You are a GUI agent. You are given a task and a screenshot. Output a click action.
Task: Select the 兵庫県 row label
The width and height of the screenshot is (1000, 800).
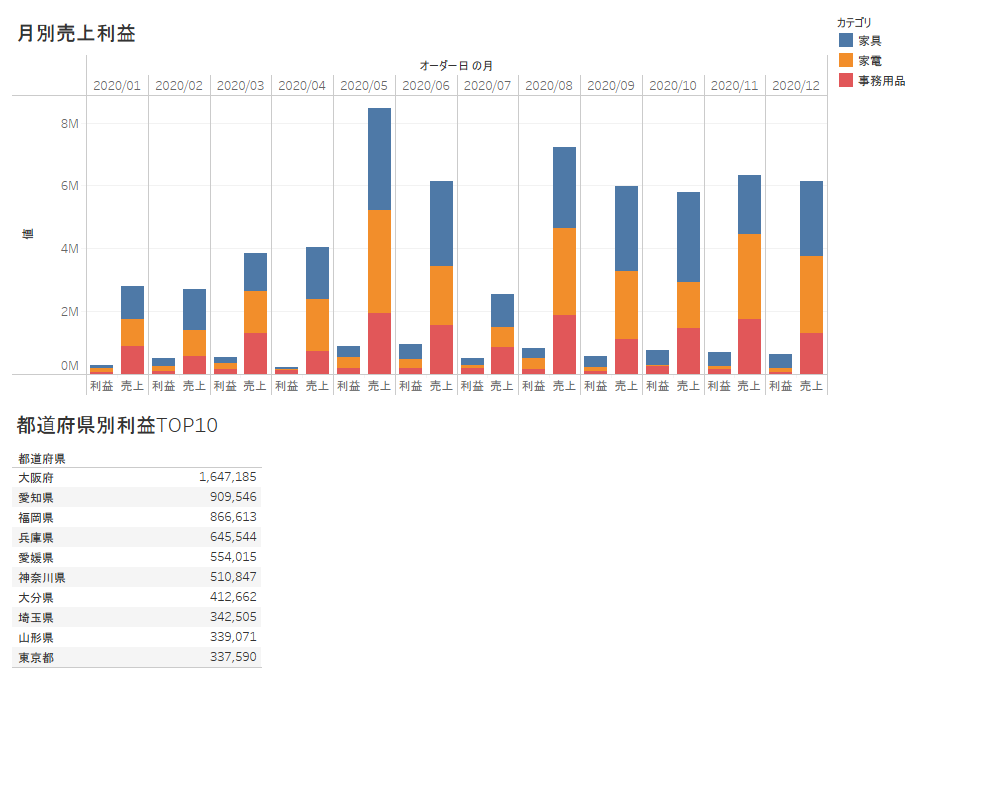pyautogui.click(x=36, y=538)
